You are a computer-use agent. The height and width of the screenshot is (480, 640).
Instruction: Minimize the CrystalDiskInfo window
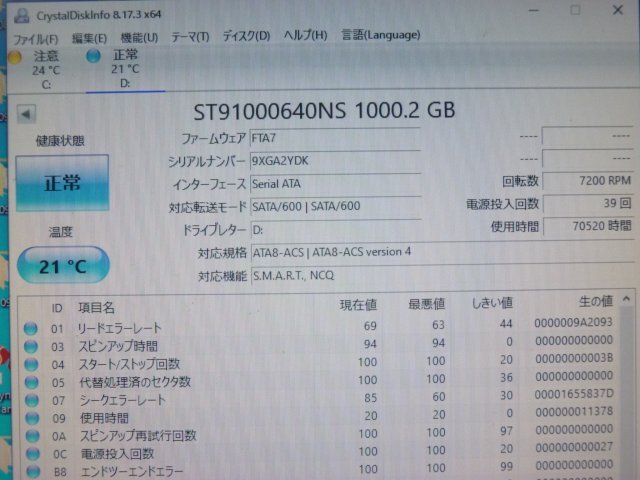click(x=533, y=11)
